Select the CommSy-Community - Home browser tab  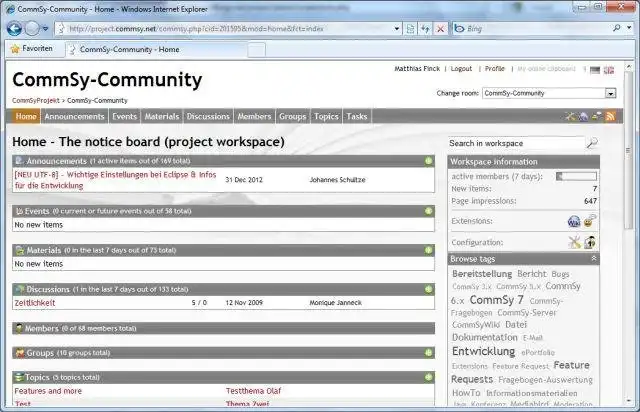click(156, 49)
